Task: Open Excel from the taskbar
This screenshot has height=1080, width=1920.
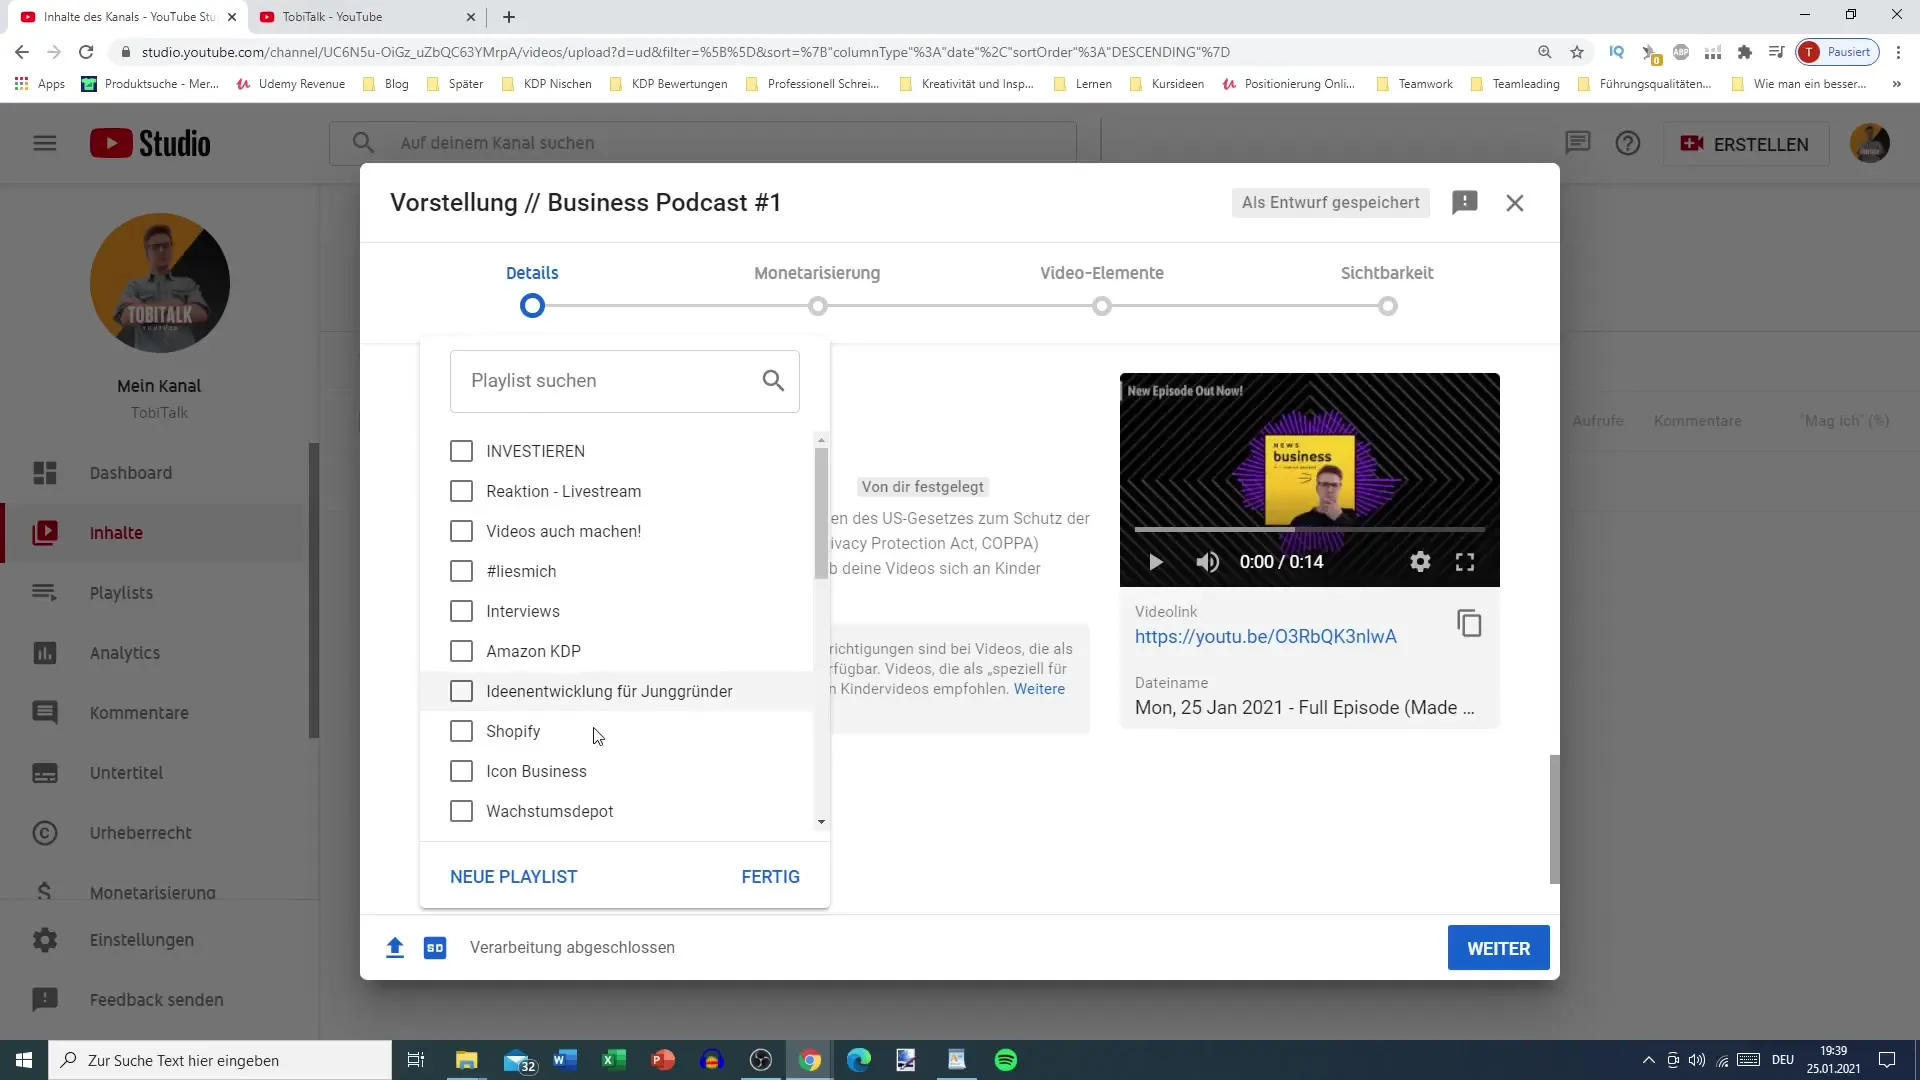Action: (613, 1060)
